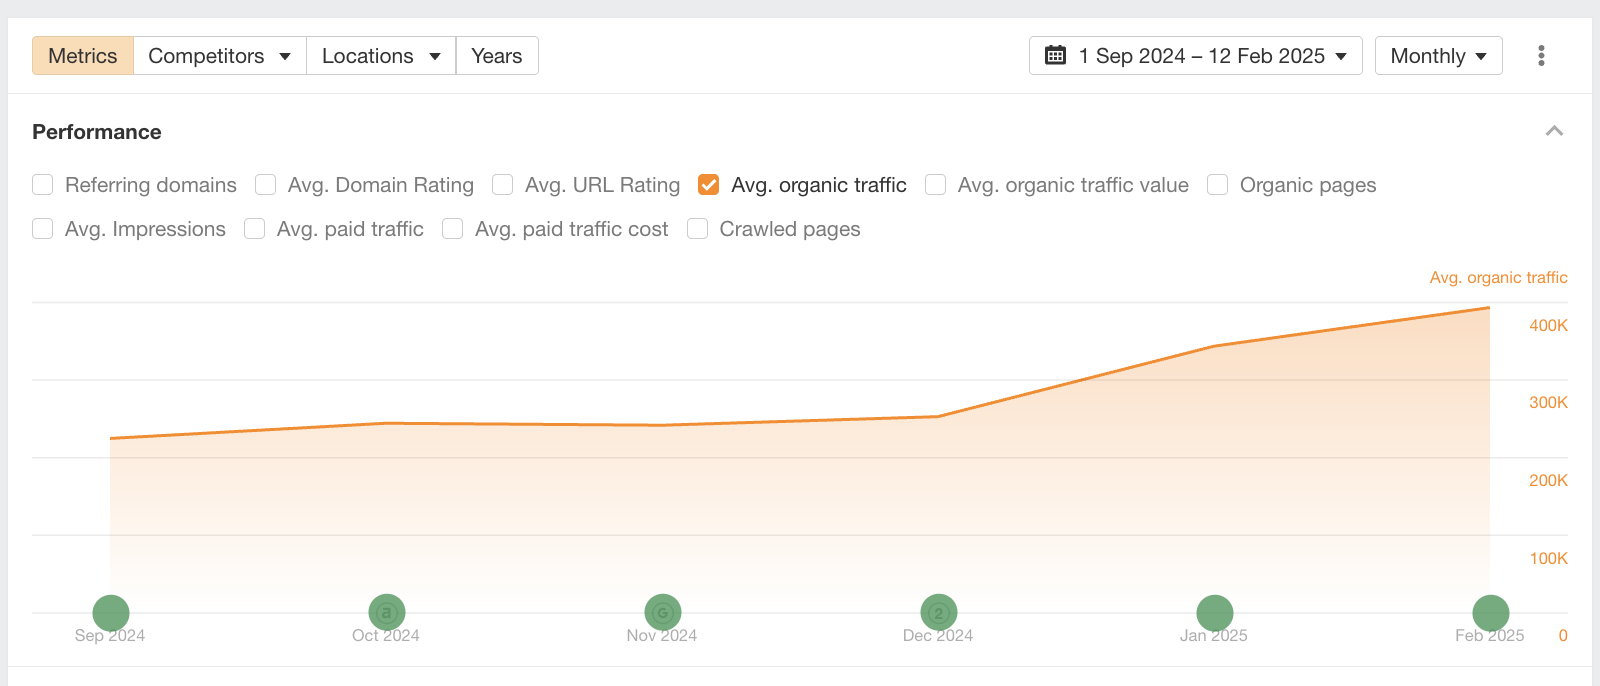Open the calendar date range picker icon

[x=1054, y=56]
